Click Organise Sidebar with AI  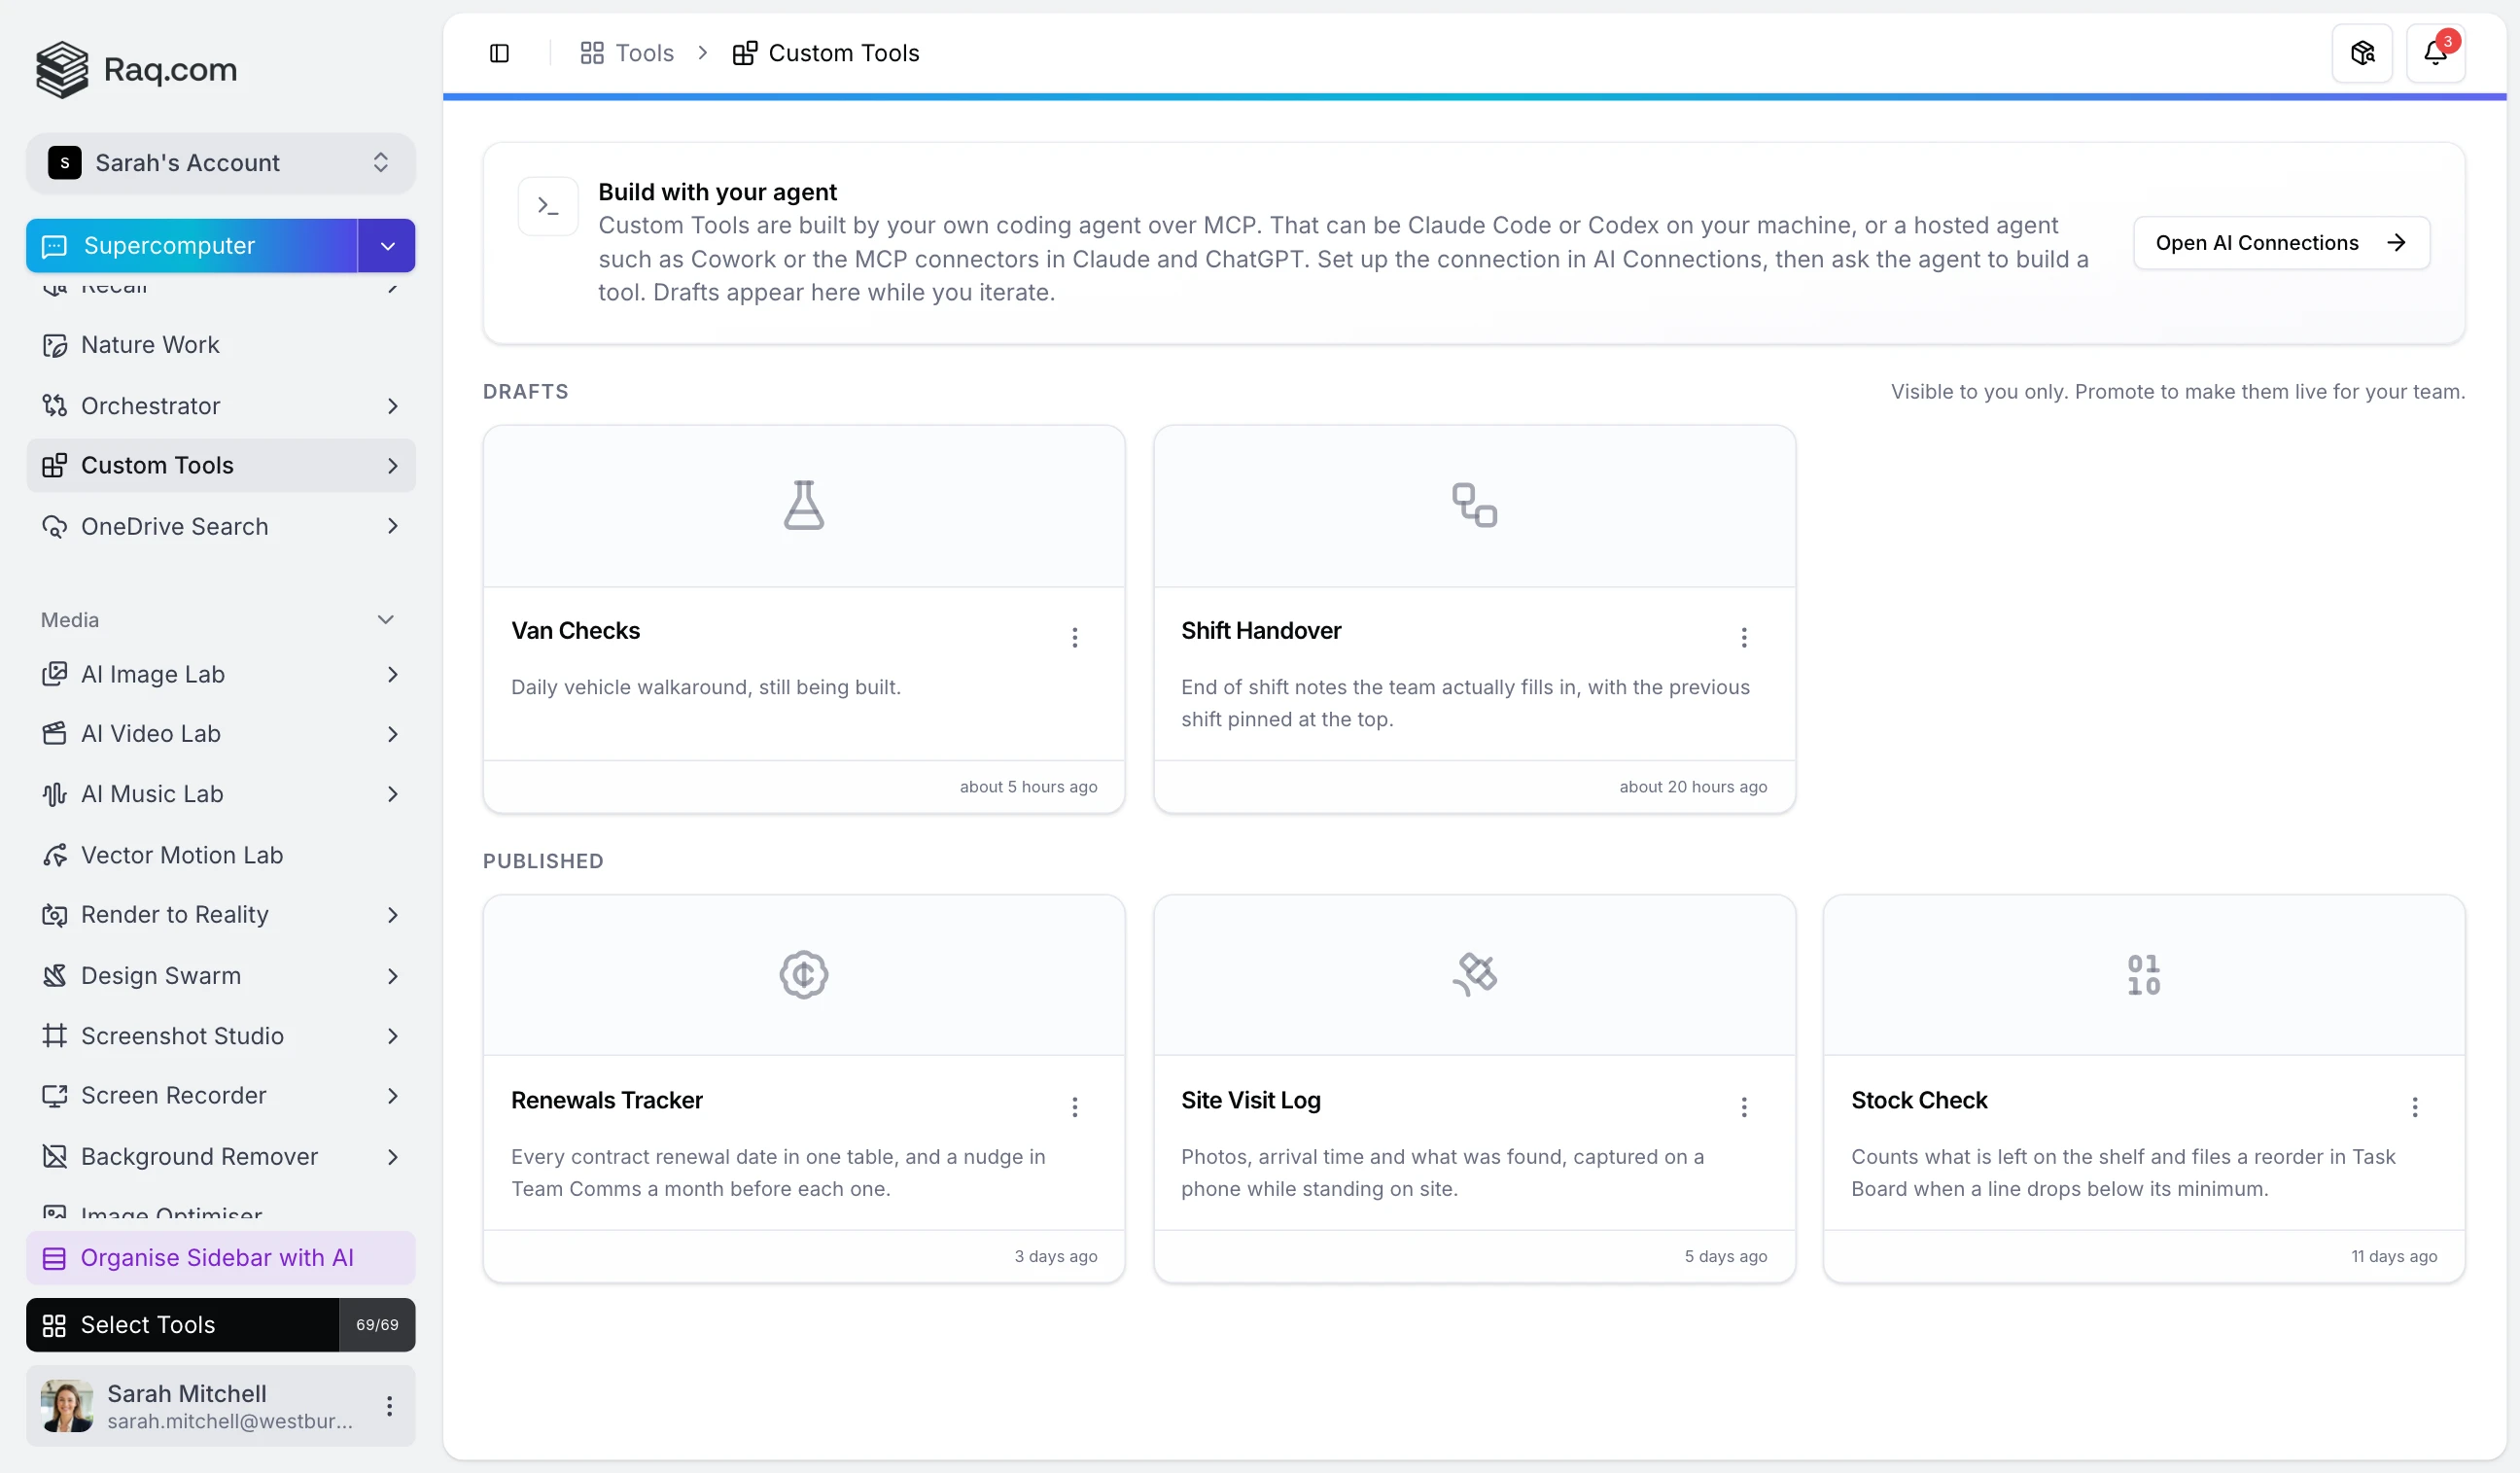(221, 1258)
